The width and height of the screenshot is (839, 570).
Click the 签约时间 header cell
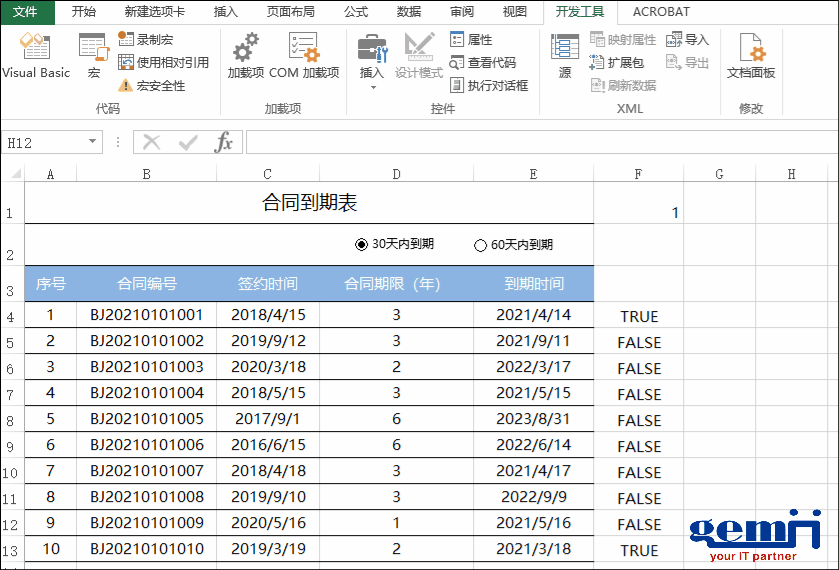click(268, 284)
